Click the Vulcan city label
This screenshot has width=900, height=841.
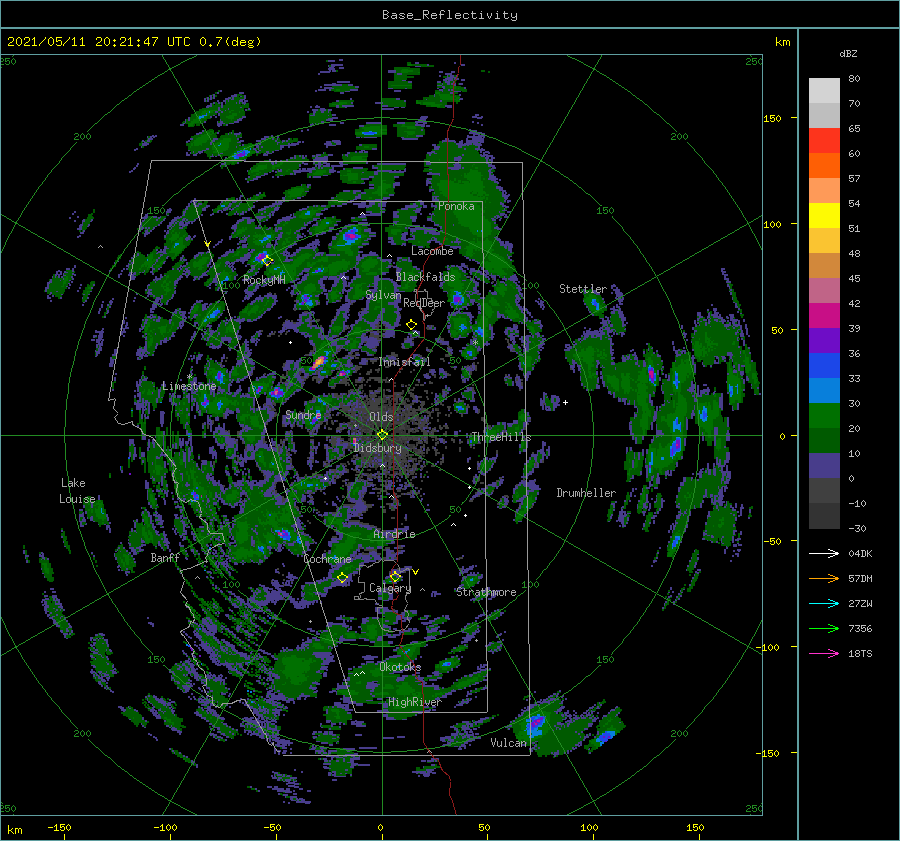[508, 743]
